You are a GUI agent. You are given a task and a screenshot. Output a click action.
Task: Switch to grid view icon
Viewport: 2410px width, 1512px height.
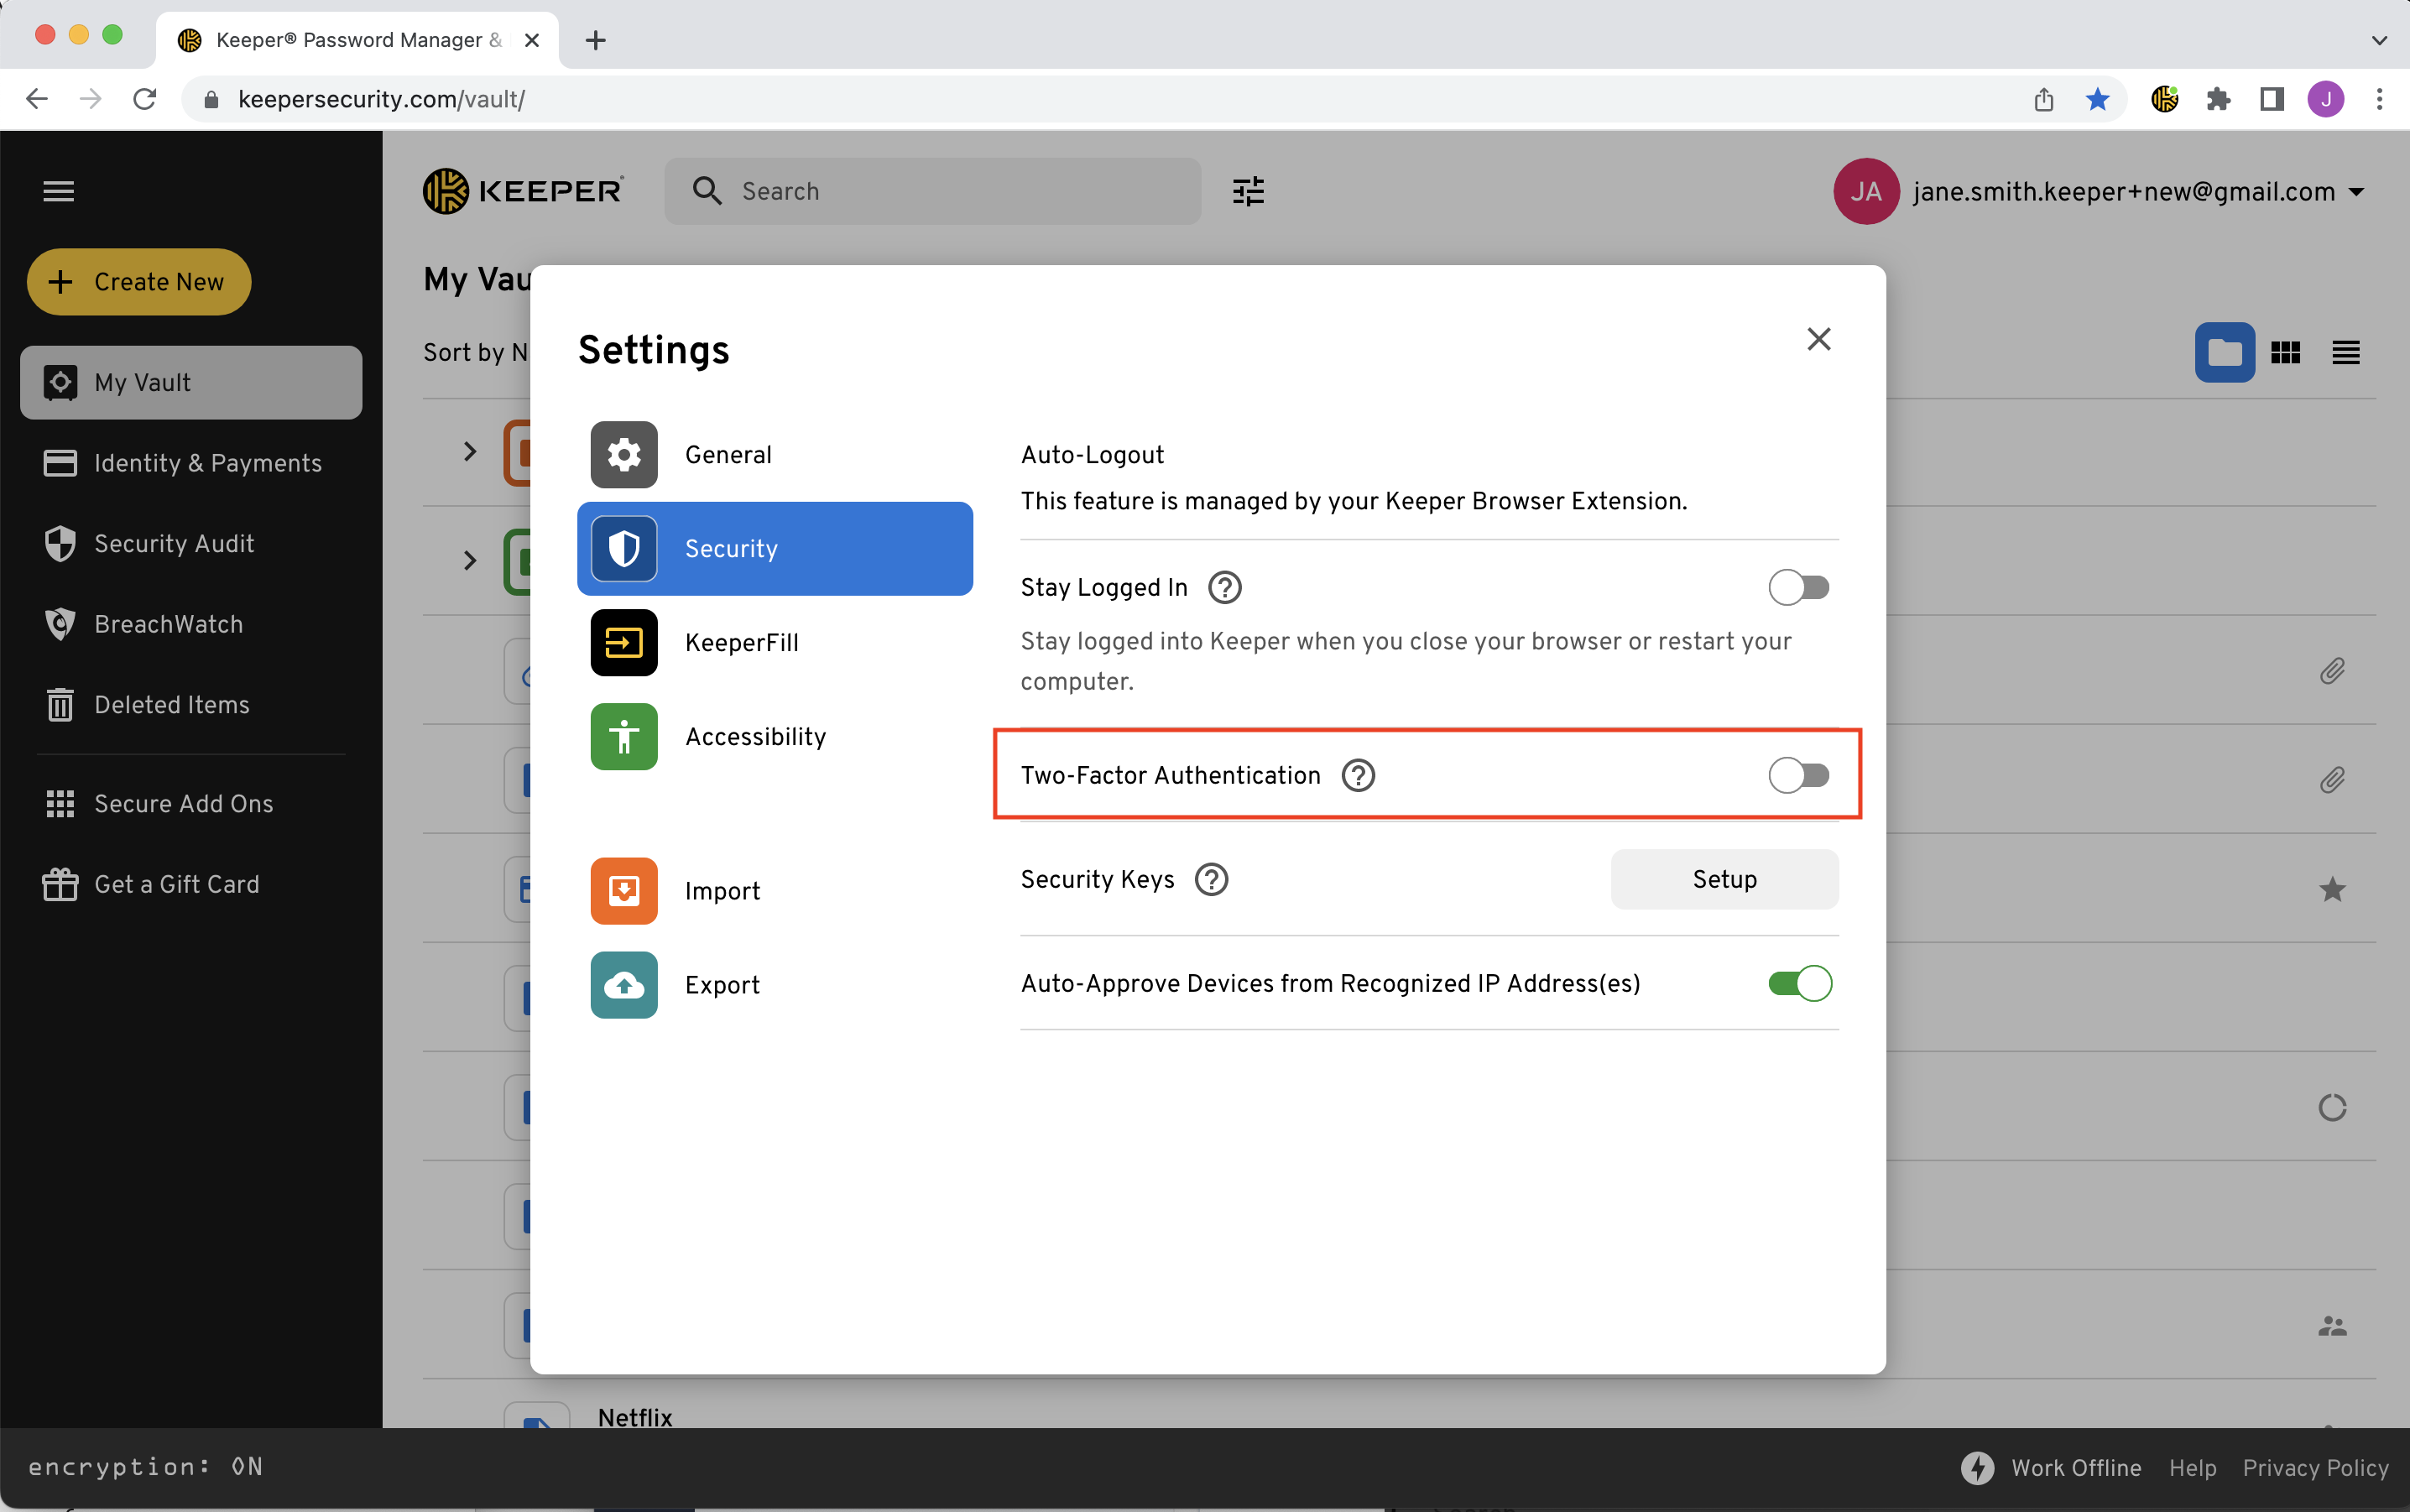[2285, 352]
